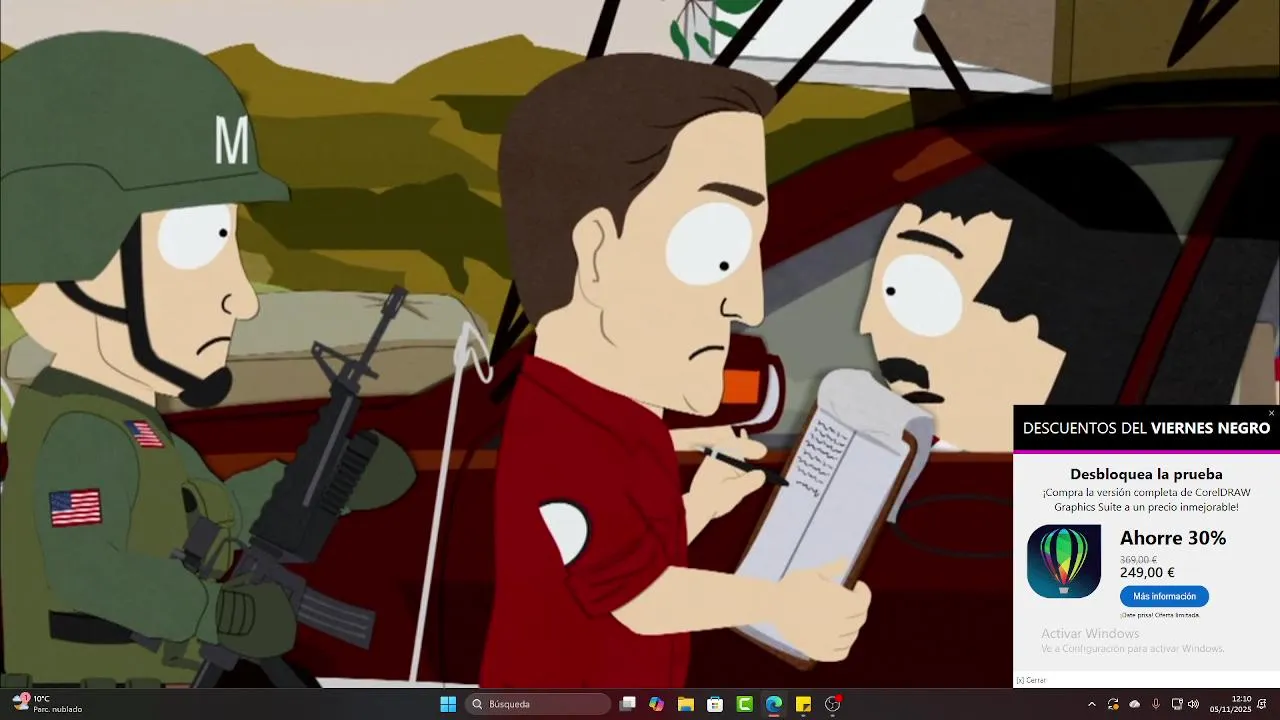Open the Windows Start menu
Screen dimensions: 1280x720
pos(448,704)
